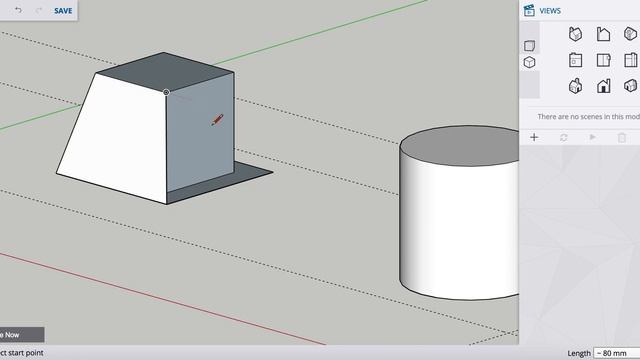Click the top face of the cylinder
This screenshot has height=360, width=640.
click(x=459, y=145)
